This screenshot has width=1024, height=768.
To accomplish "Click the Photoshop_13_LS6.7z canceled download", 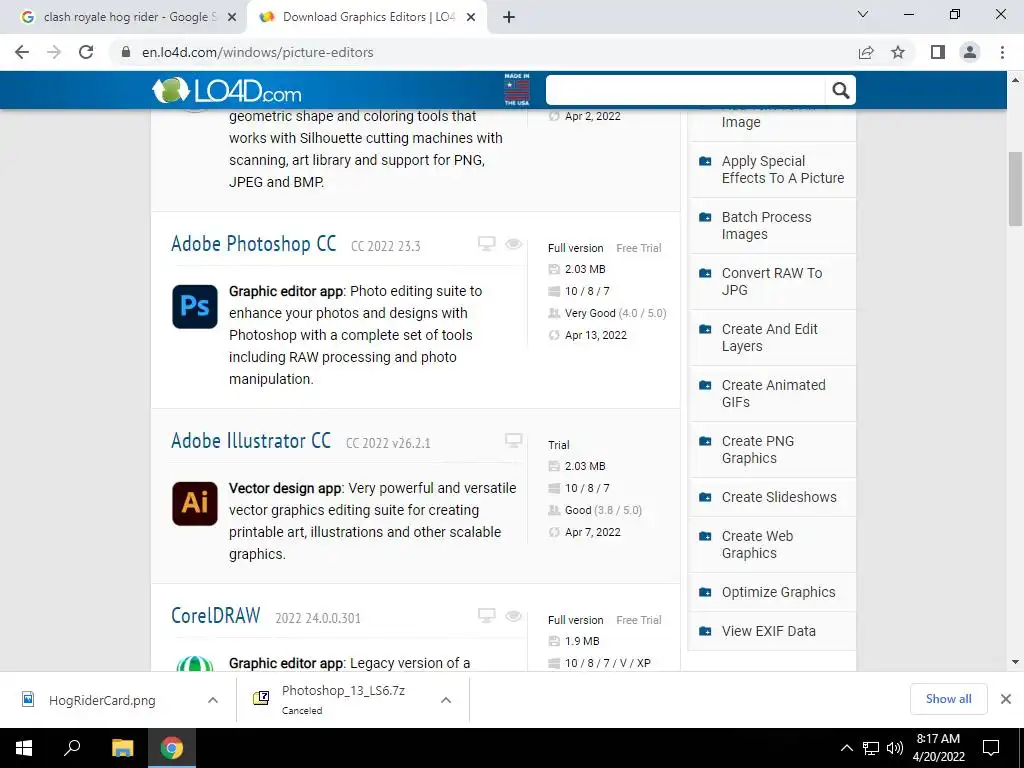I will (343, 699).
